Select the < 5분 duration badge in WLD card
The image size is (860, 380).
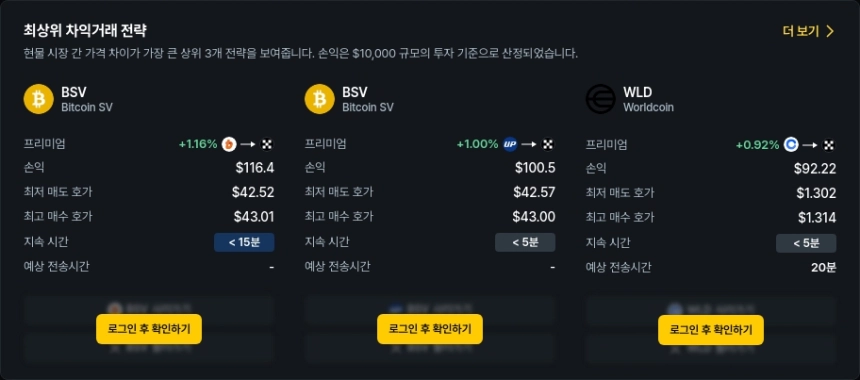tap(806, 242)
